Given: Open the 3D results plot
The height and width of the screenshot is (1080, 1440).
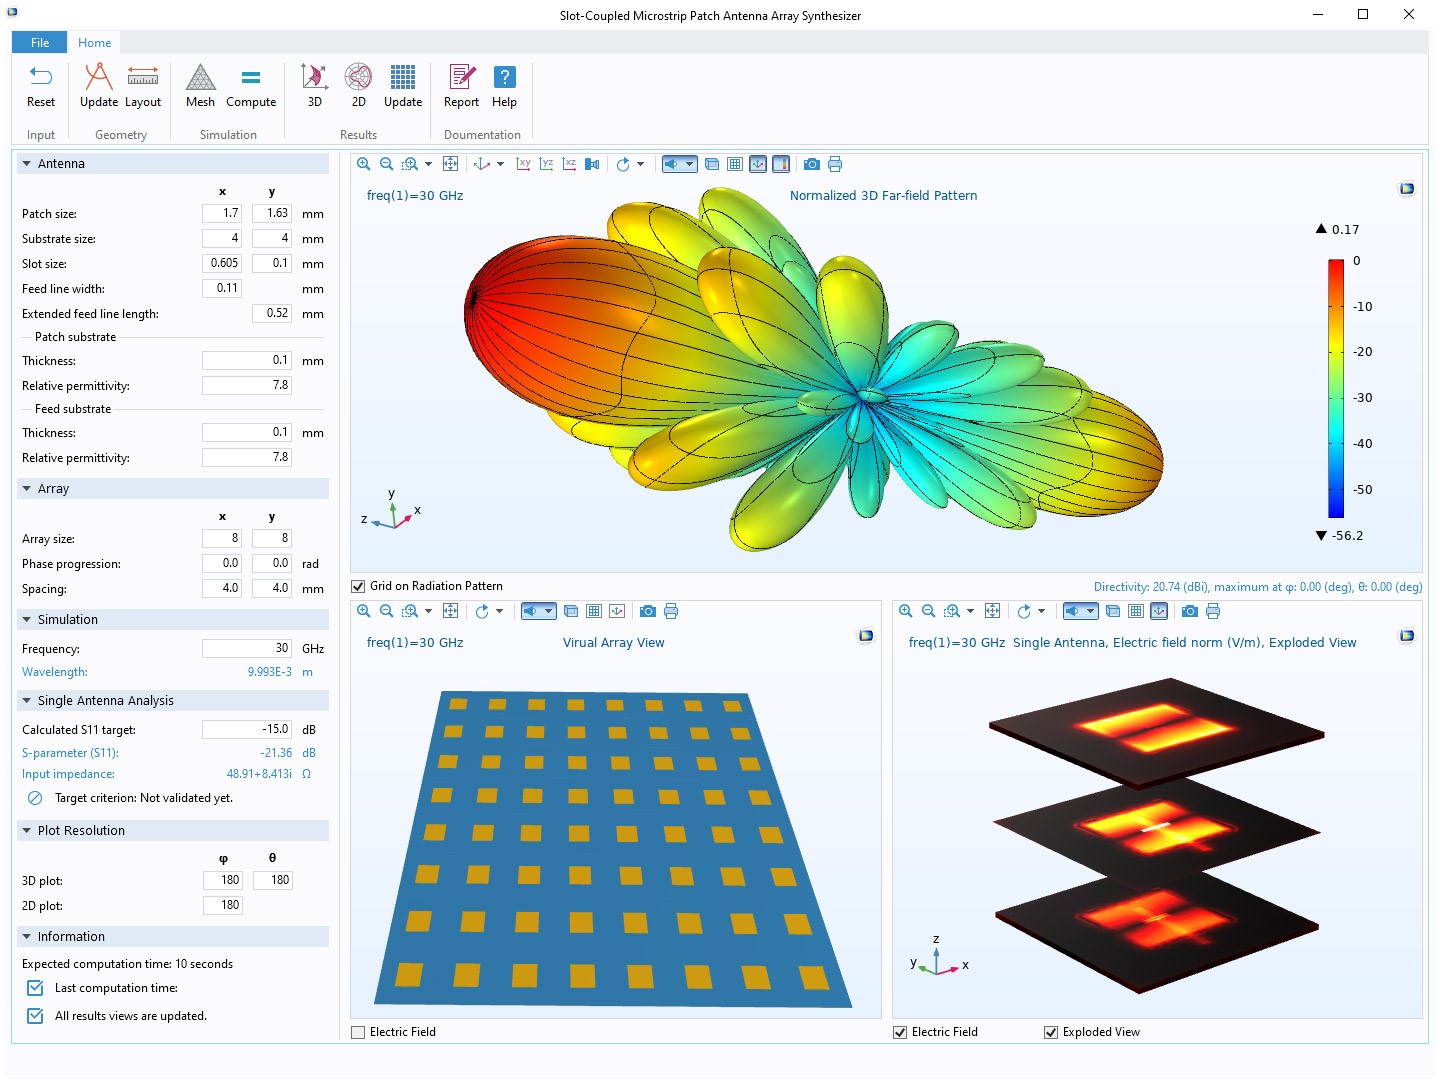Looking at the screenshot, I should [314, 78].
